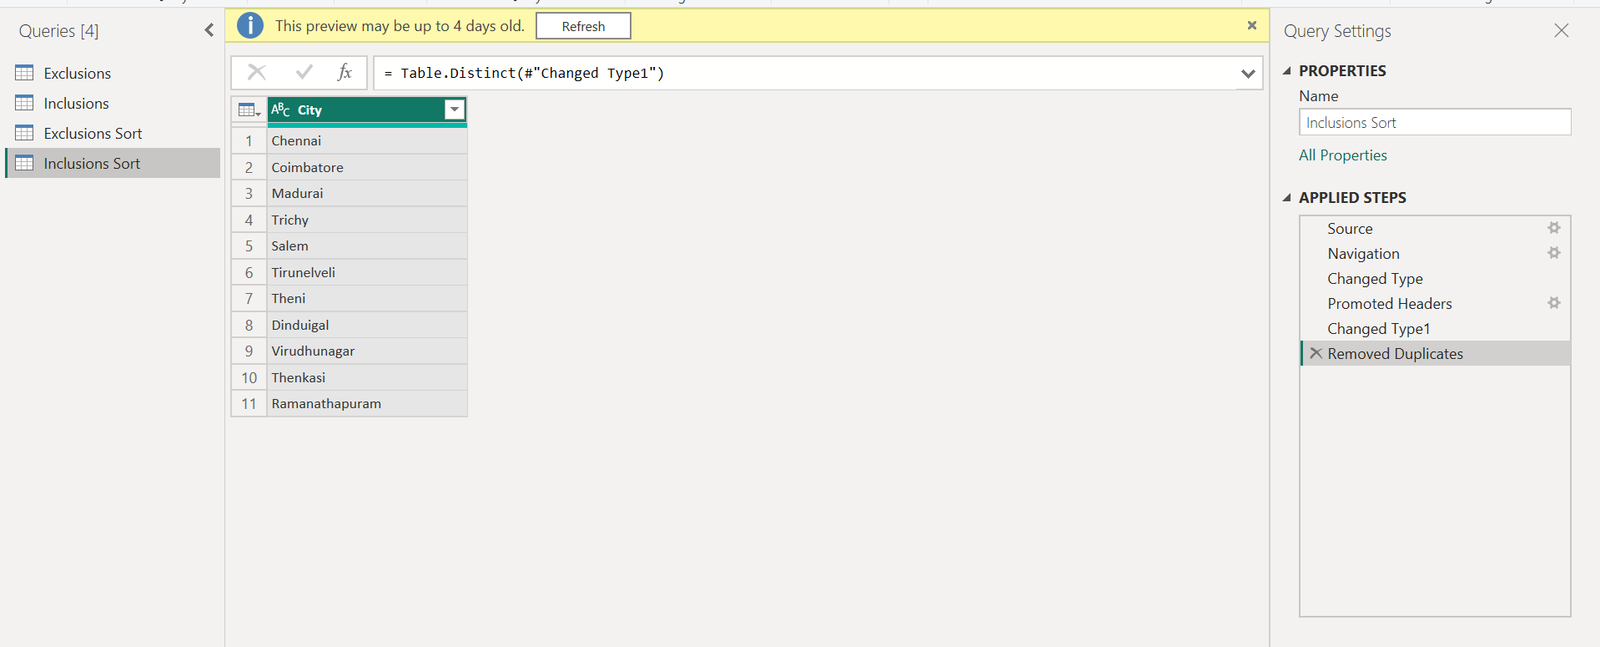1600x647 pixels.
Task: Open the table menu icon at grid corner
Action: coord(249,110)
